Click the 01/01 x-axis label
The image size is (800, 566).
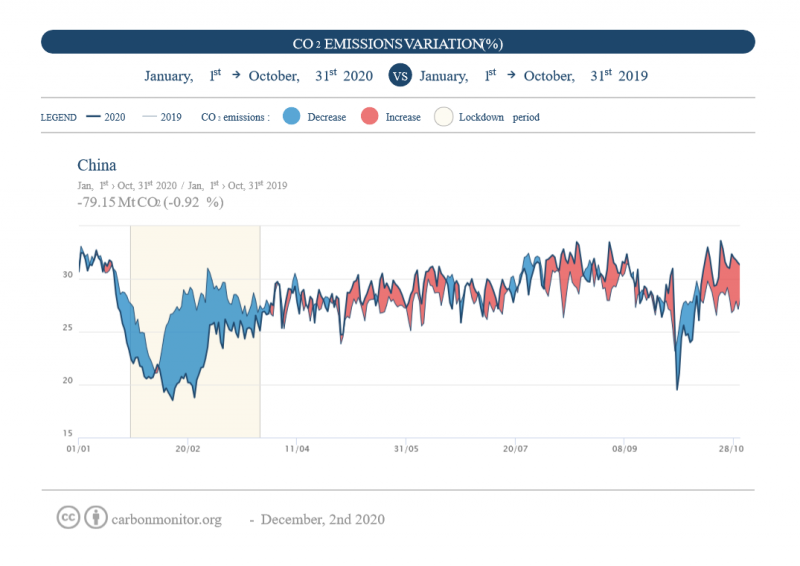[78, 449]
